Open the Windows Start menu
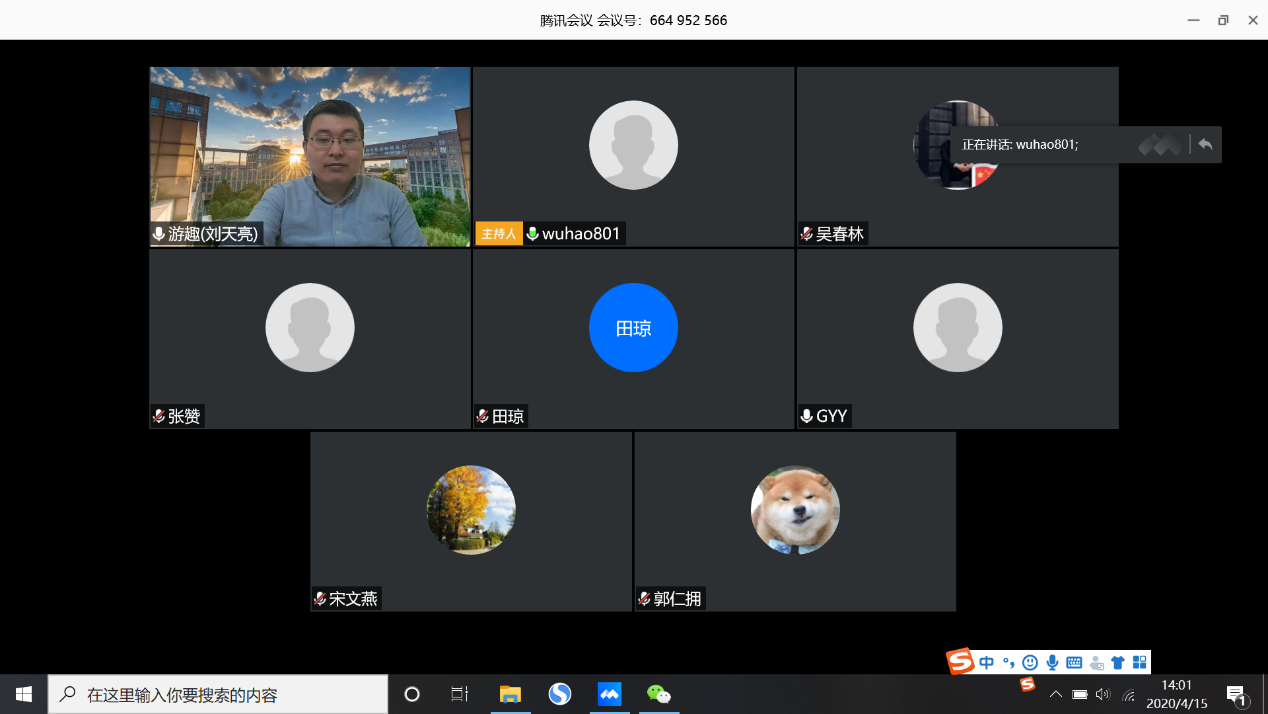1268x714 pixels. click(x=24, y=694)
